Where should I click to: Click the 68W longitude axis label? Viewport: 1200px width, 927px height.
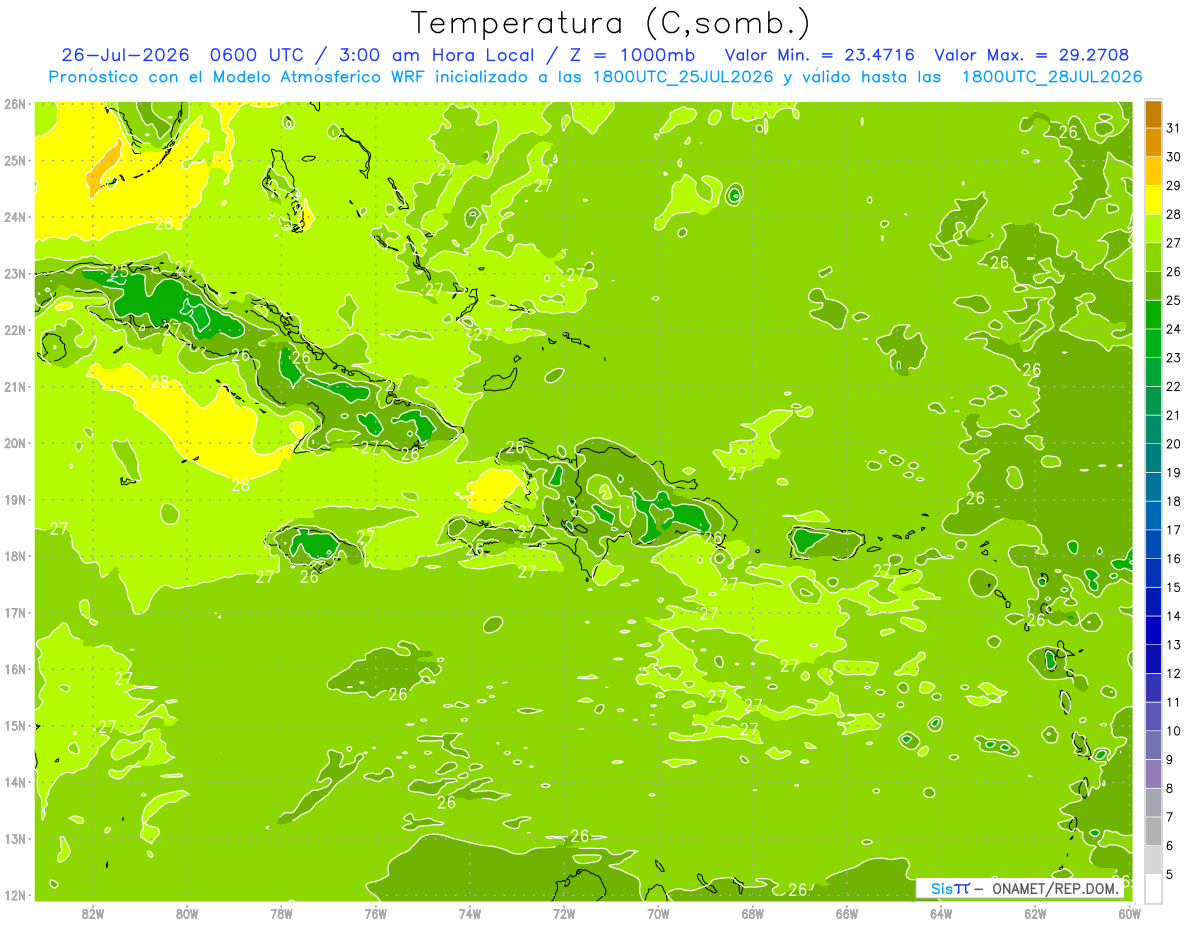pyautogui.click(x=753, y=913)
